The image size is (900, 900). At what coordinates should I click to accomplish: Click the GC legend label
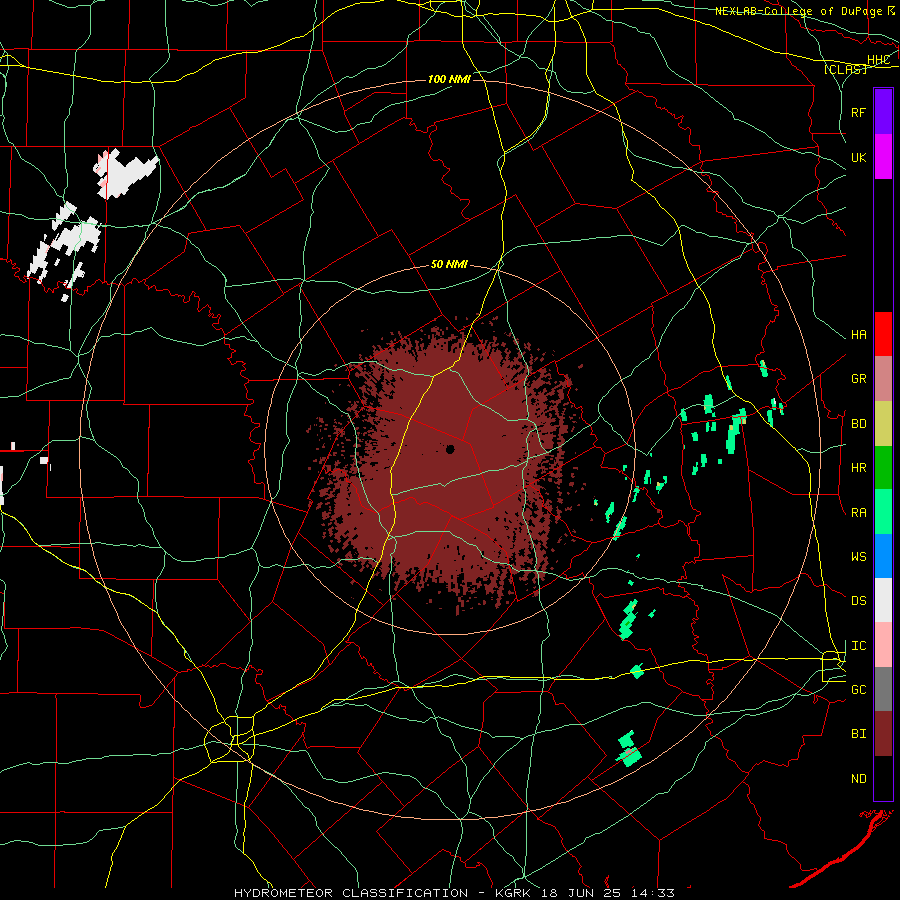[858, 690]
